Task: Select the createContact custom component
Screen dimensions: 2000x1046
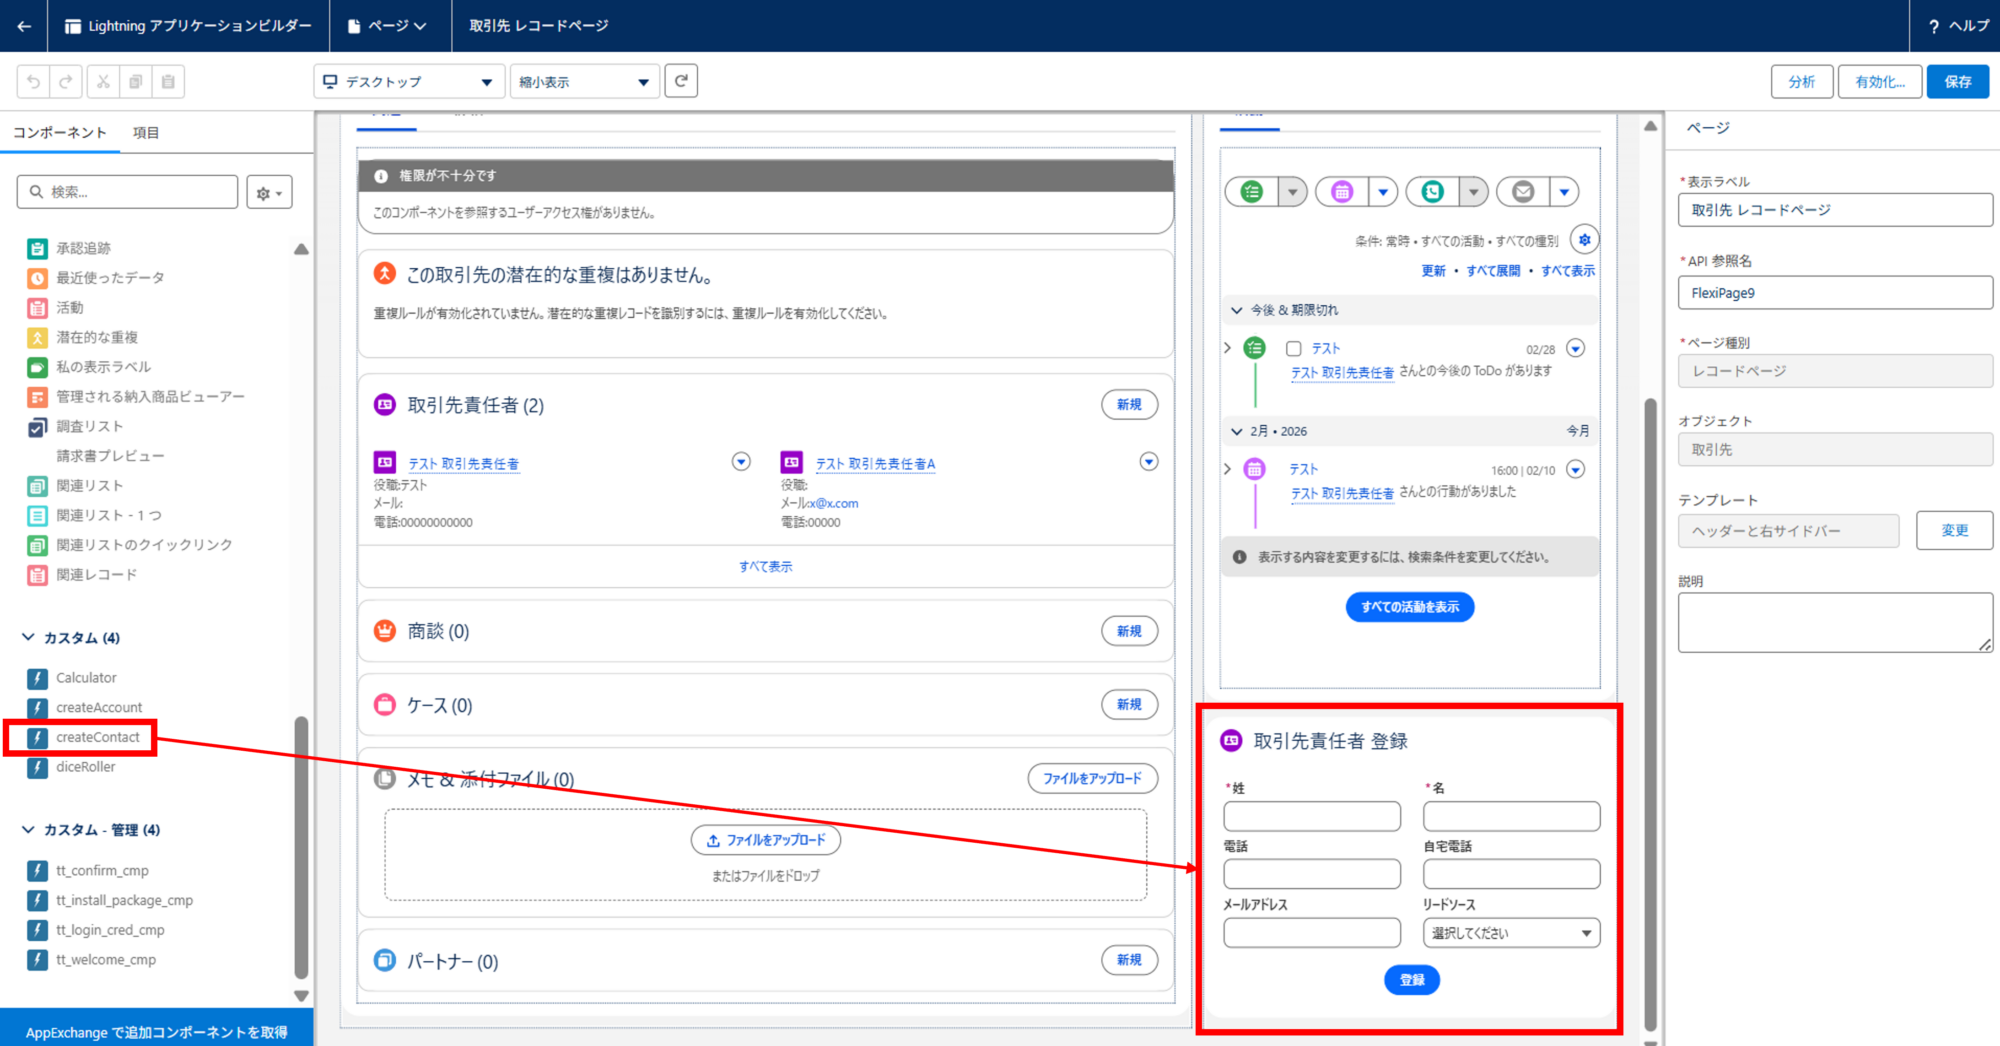Action: click(x=97, y=737)
